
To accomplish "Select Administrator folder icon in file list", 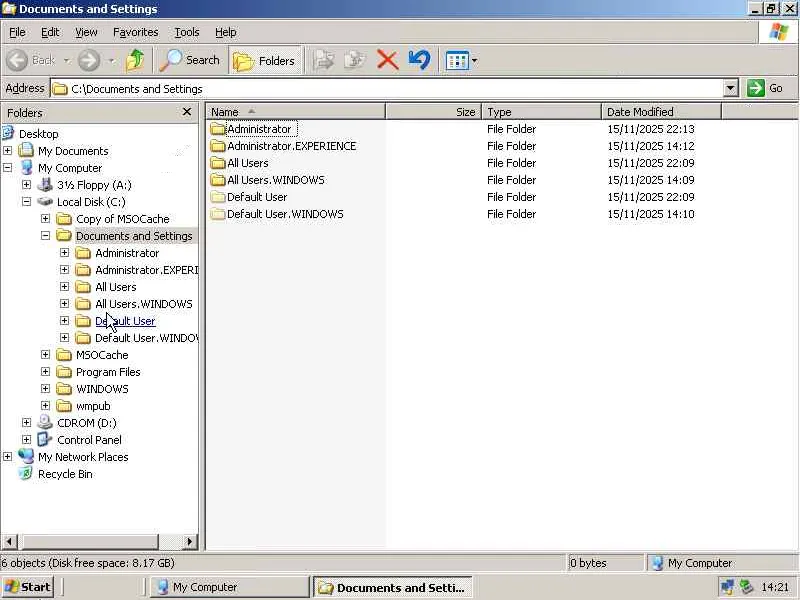I will click(x=218, y=129).
